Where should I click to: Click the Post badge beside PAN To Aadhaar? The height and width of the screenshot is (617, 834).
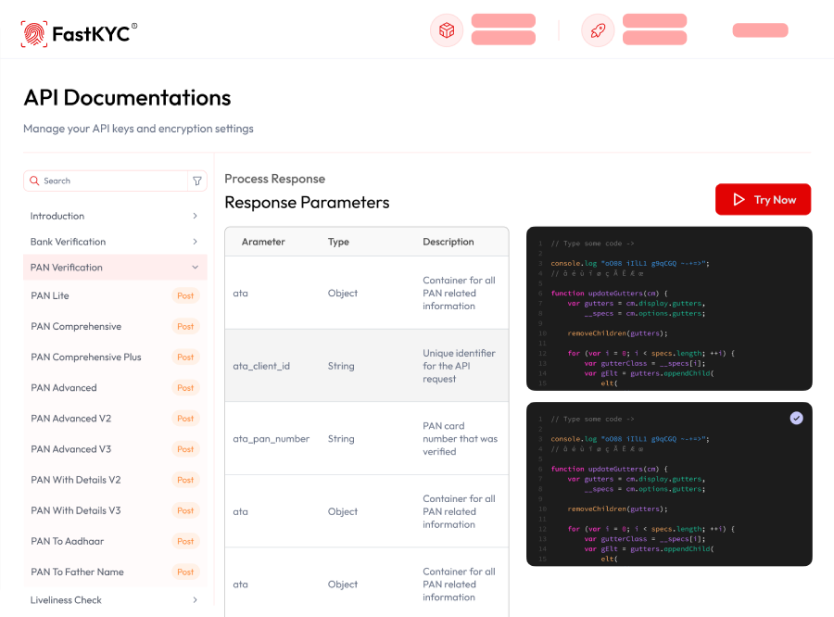(x=186, y=541)
